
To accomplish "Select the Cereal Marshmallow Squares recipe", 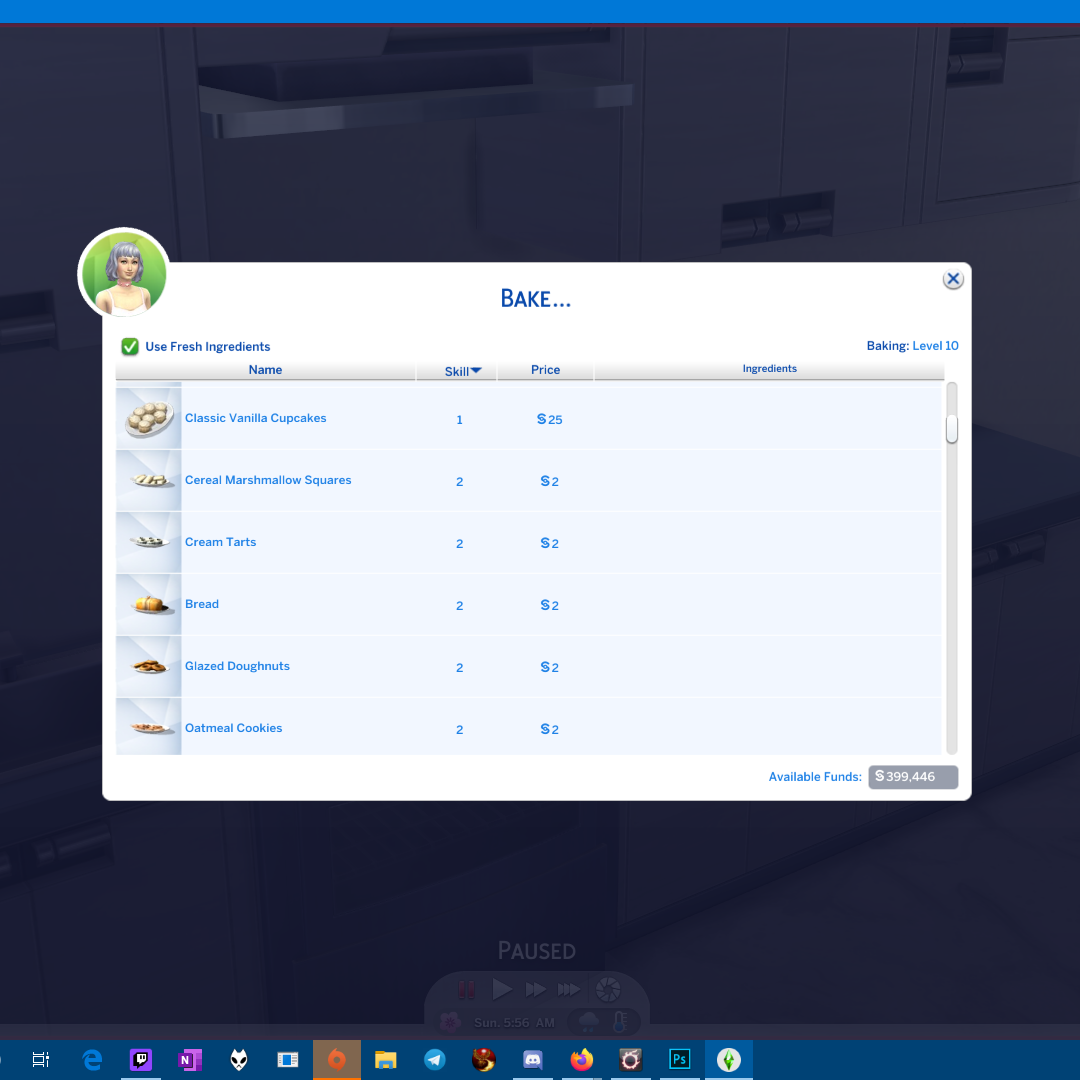I will (x=528, y=481).
